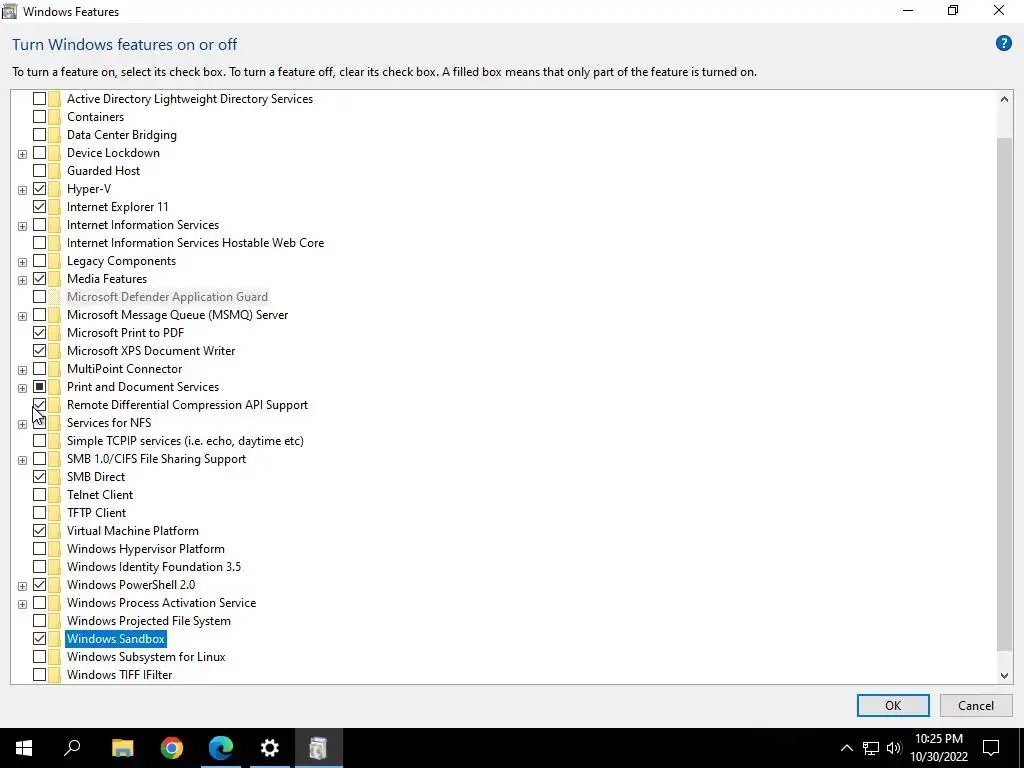The image size is (1024, 768).
Task: Enable Telnet Client checkbox
Action: (x=39, y=495)
